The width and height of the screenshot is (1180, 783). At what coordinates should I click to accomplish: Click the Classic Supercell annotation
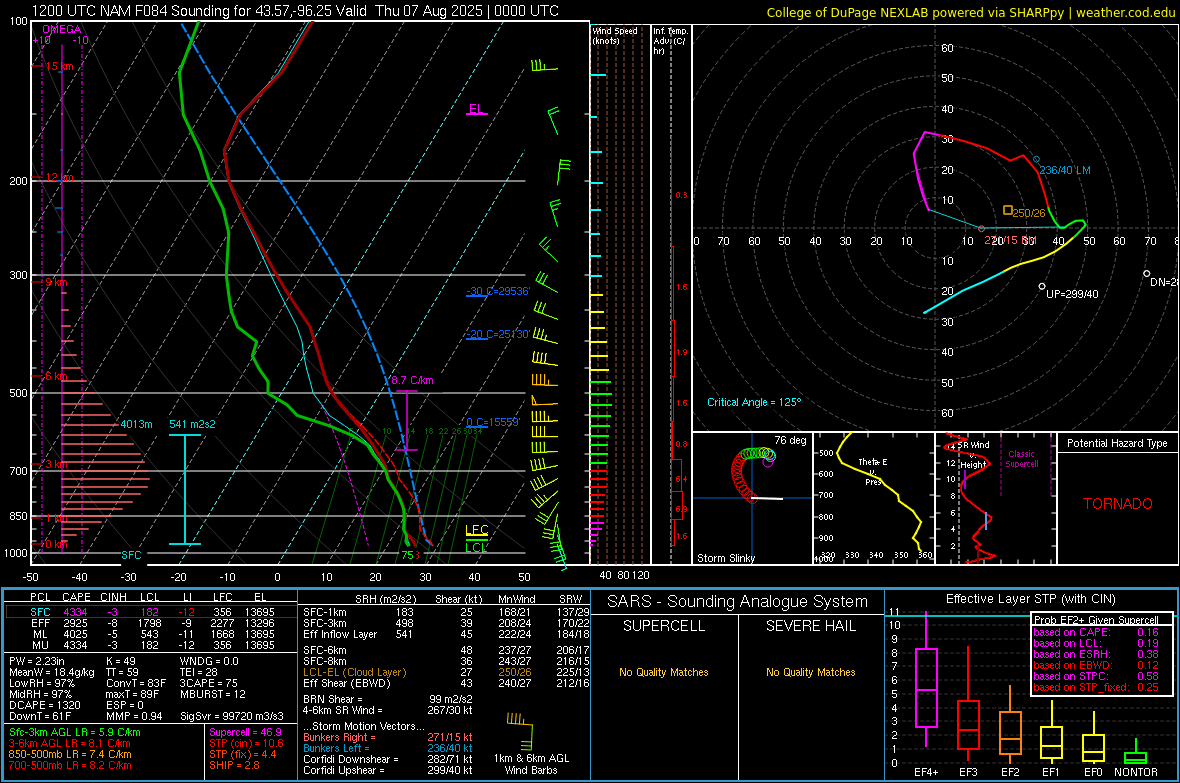[1021, 459]
